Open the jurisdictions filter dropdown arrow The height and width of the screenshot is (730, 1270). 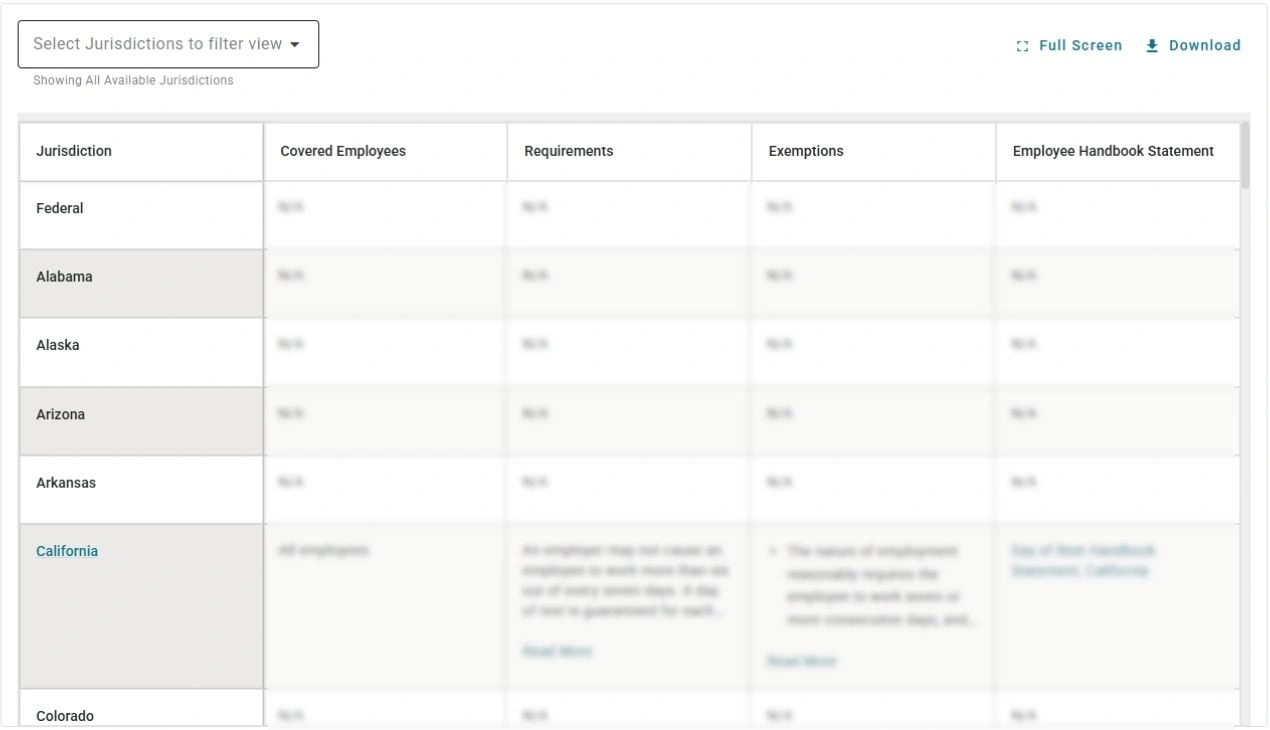296,44
